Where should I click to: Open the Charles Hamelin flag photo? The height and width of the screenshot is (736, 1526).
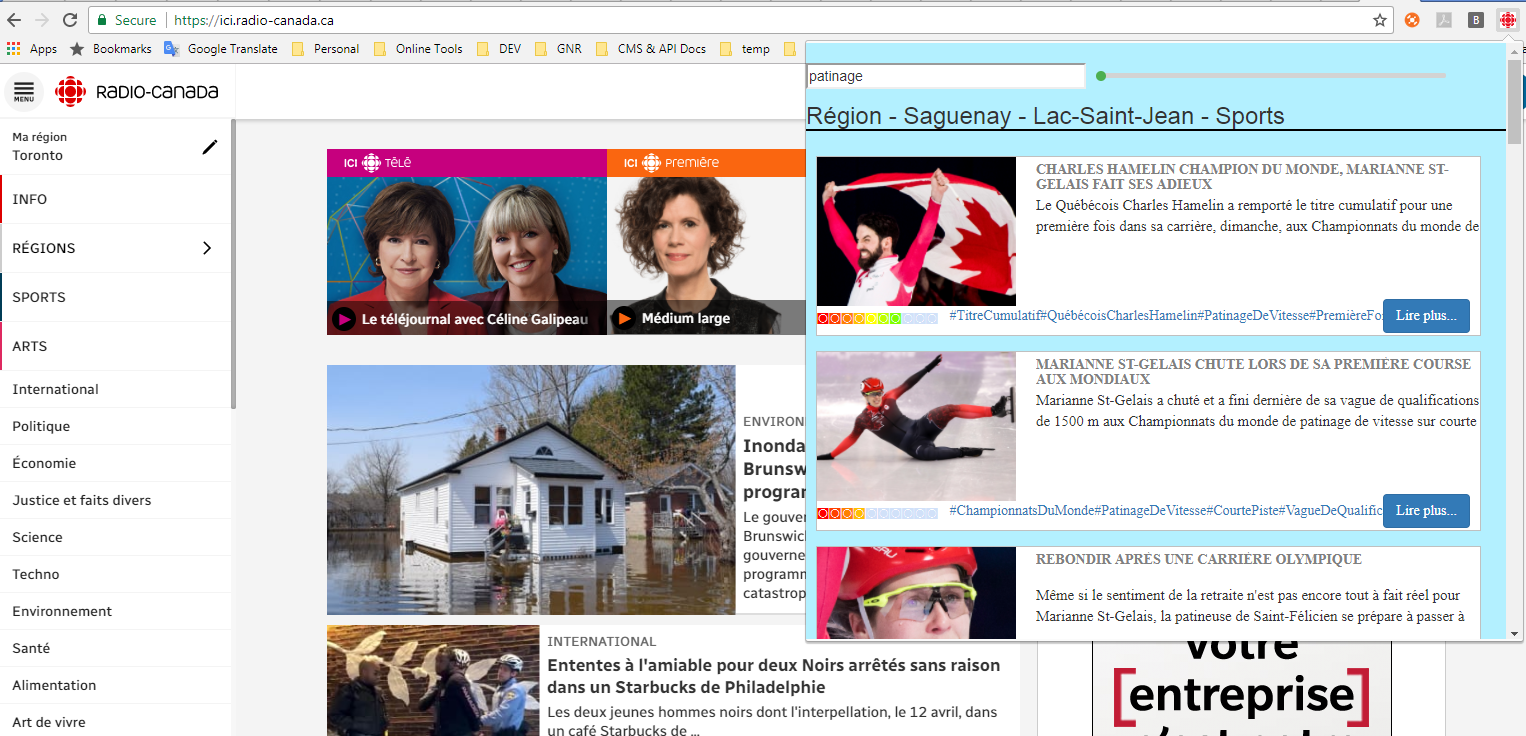pyautogui.click(x=916, y=231)
